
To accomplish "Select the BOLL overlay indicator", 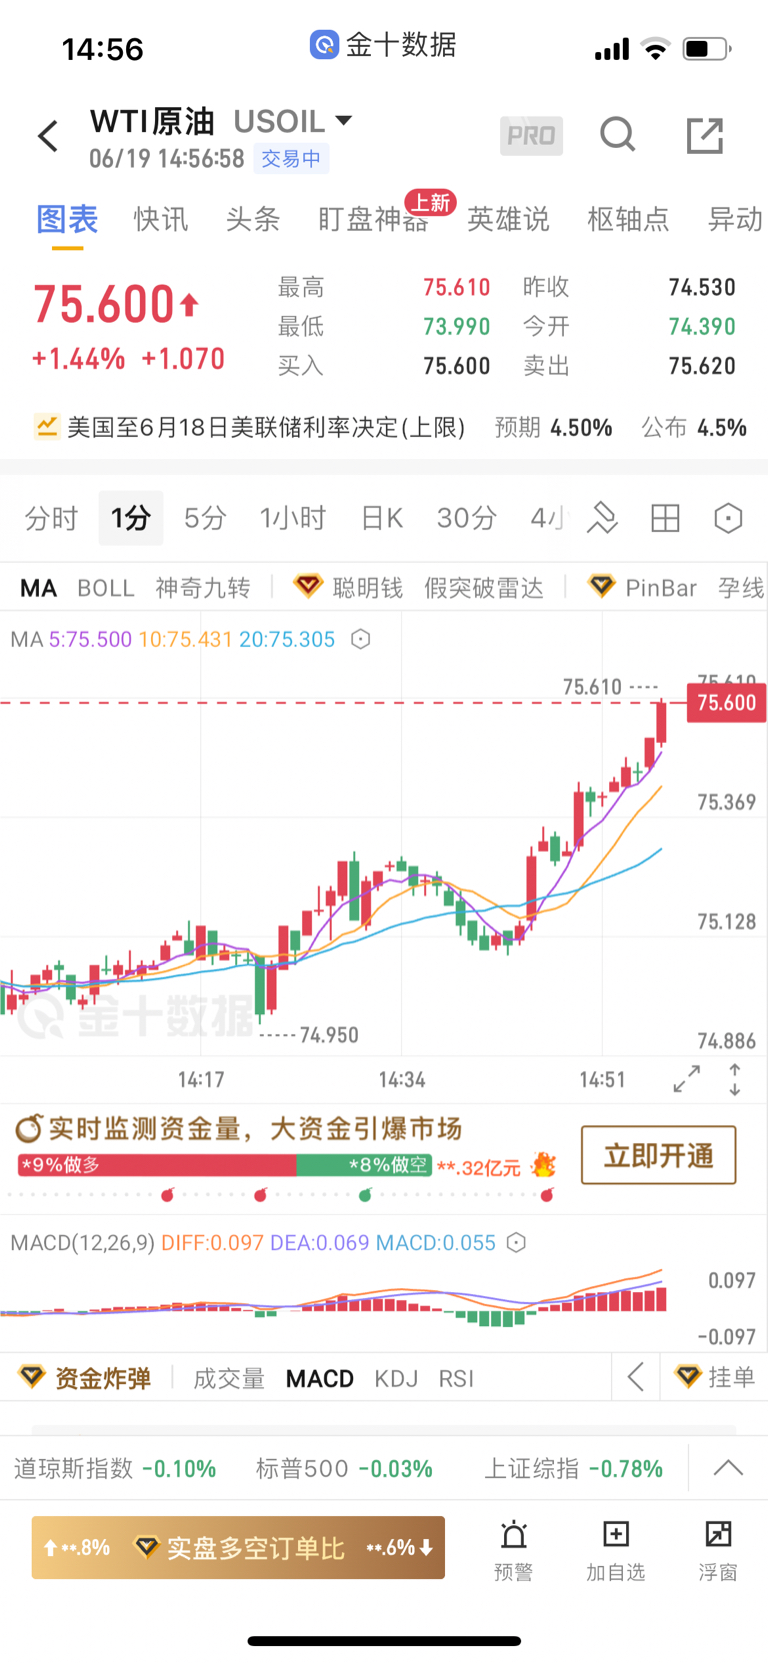I will click(x=106, y=588).
